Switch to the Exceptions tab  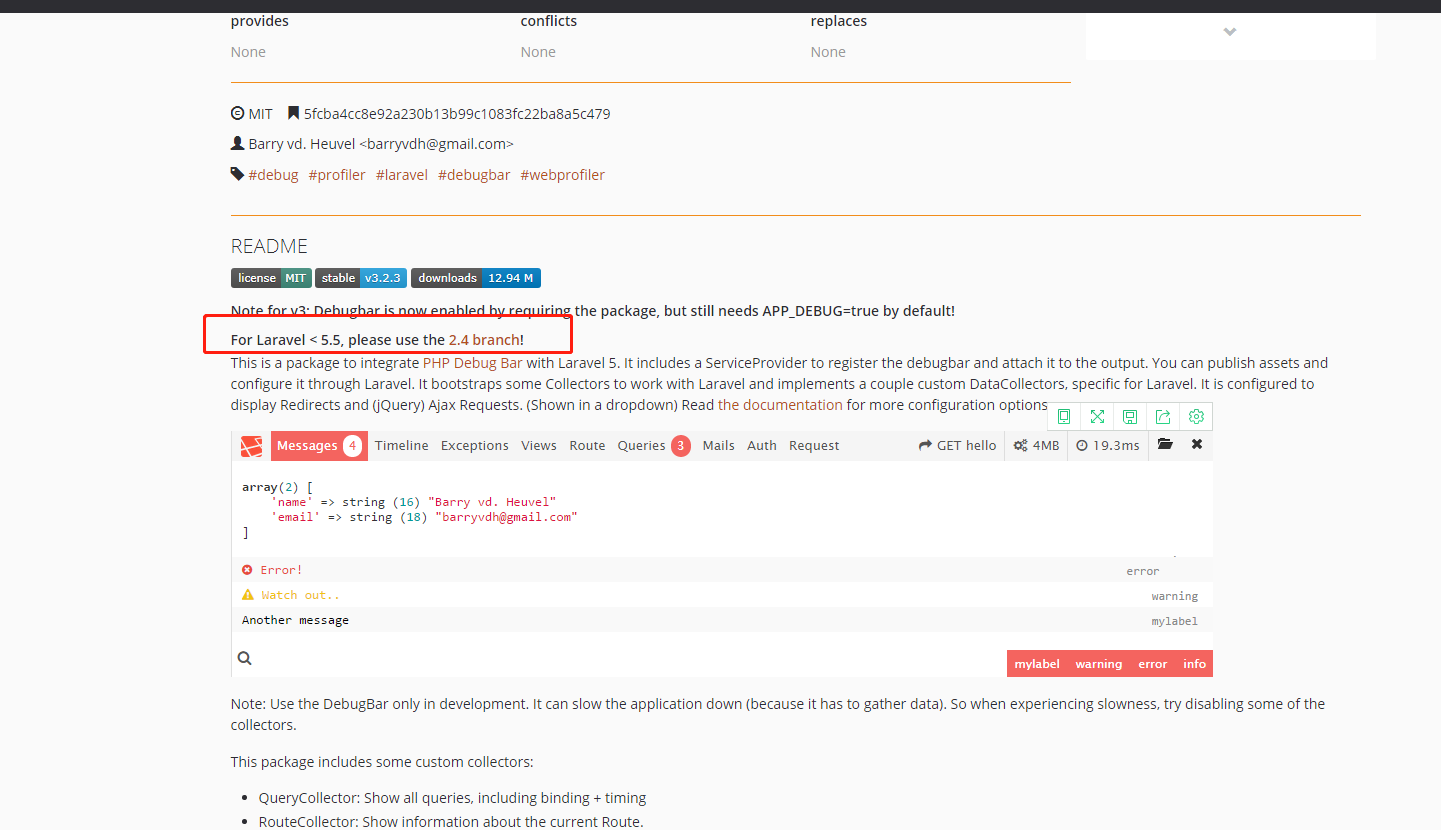tap(475, 446)
